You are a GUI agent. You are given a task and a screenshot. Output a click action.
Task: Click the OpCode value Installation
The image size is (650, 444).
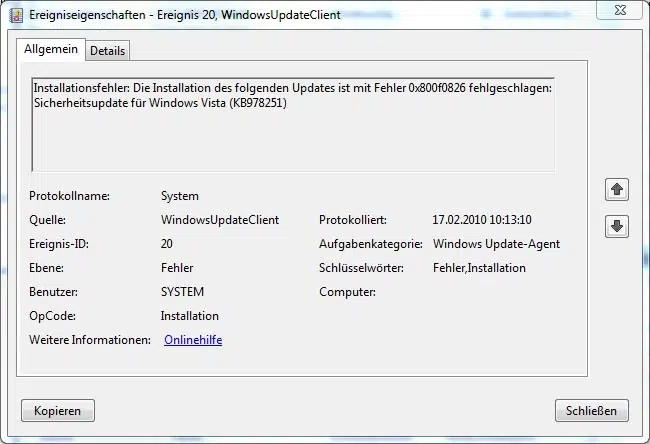tap(189, 316)
